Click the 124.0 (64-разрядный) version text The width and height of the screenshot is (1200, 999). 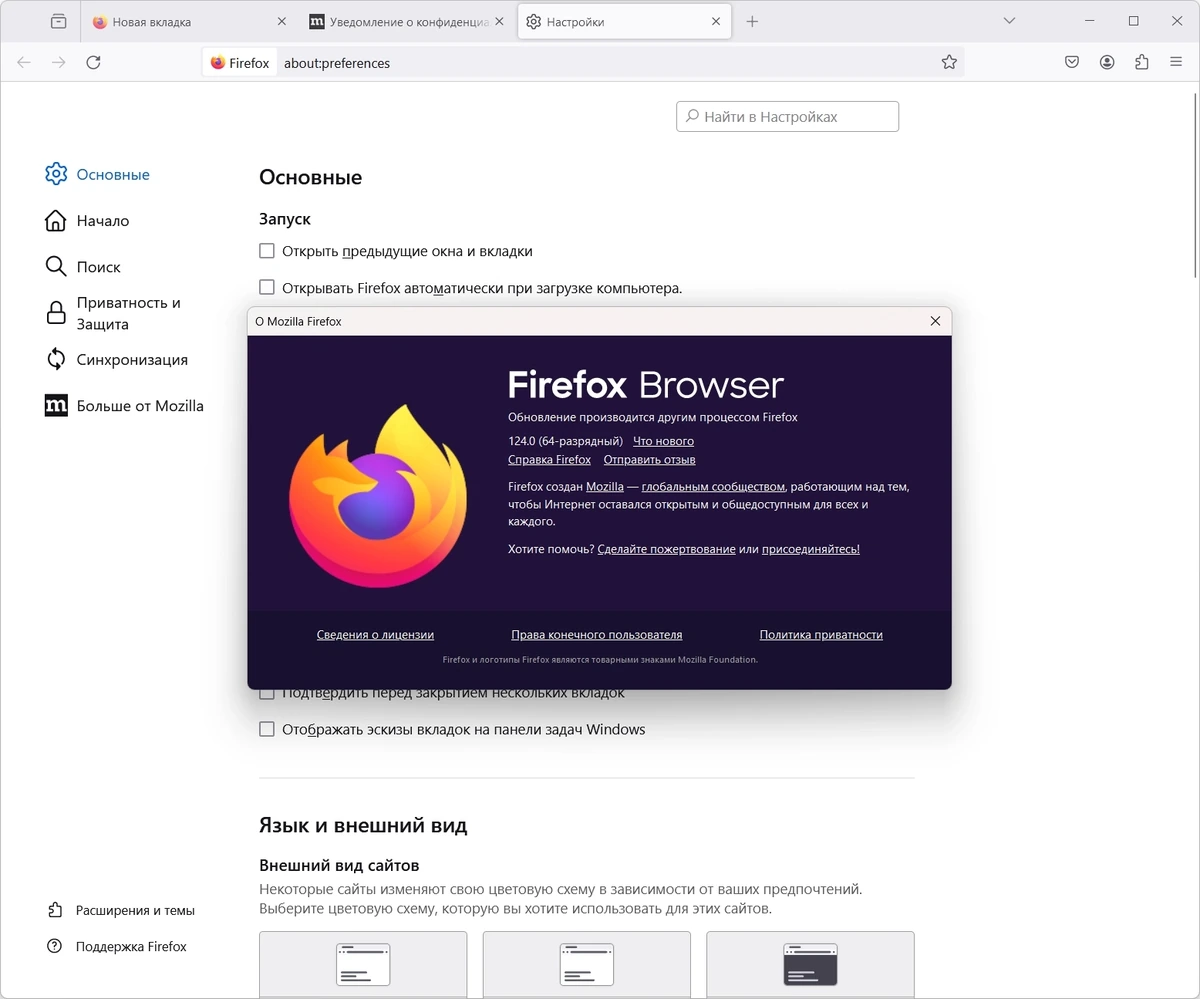(565, 441)
